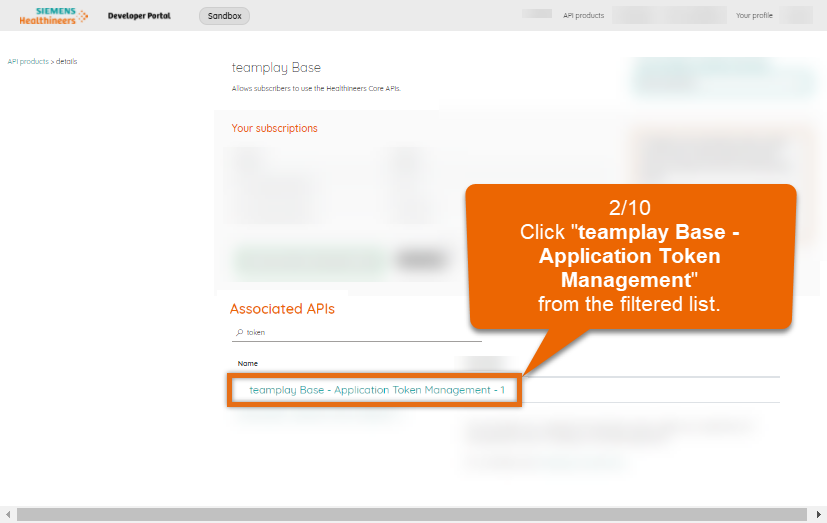Open API products in top navigation
827x523 pixels.
(583, 16)
